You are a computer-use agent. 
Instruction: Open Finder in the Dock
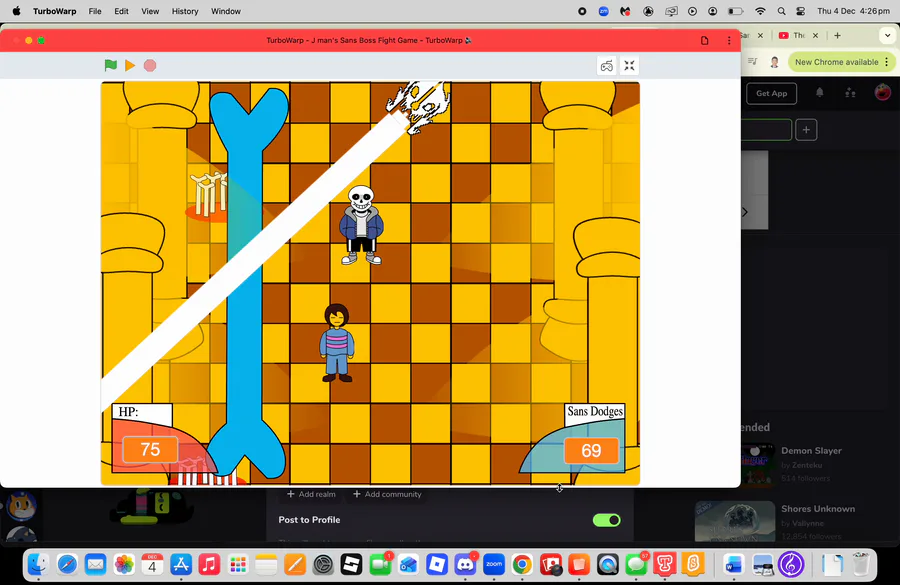[38, 565]
